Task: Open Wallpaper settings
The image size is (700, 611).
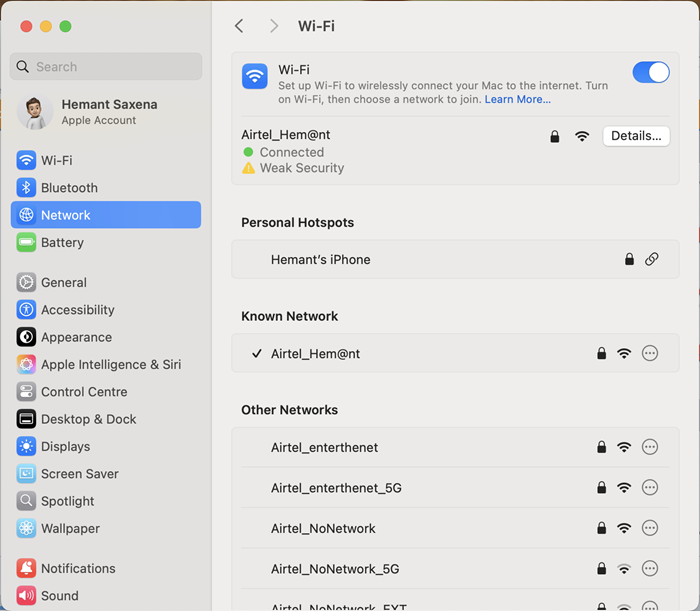Action: click(106, 528)
